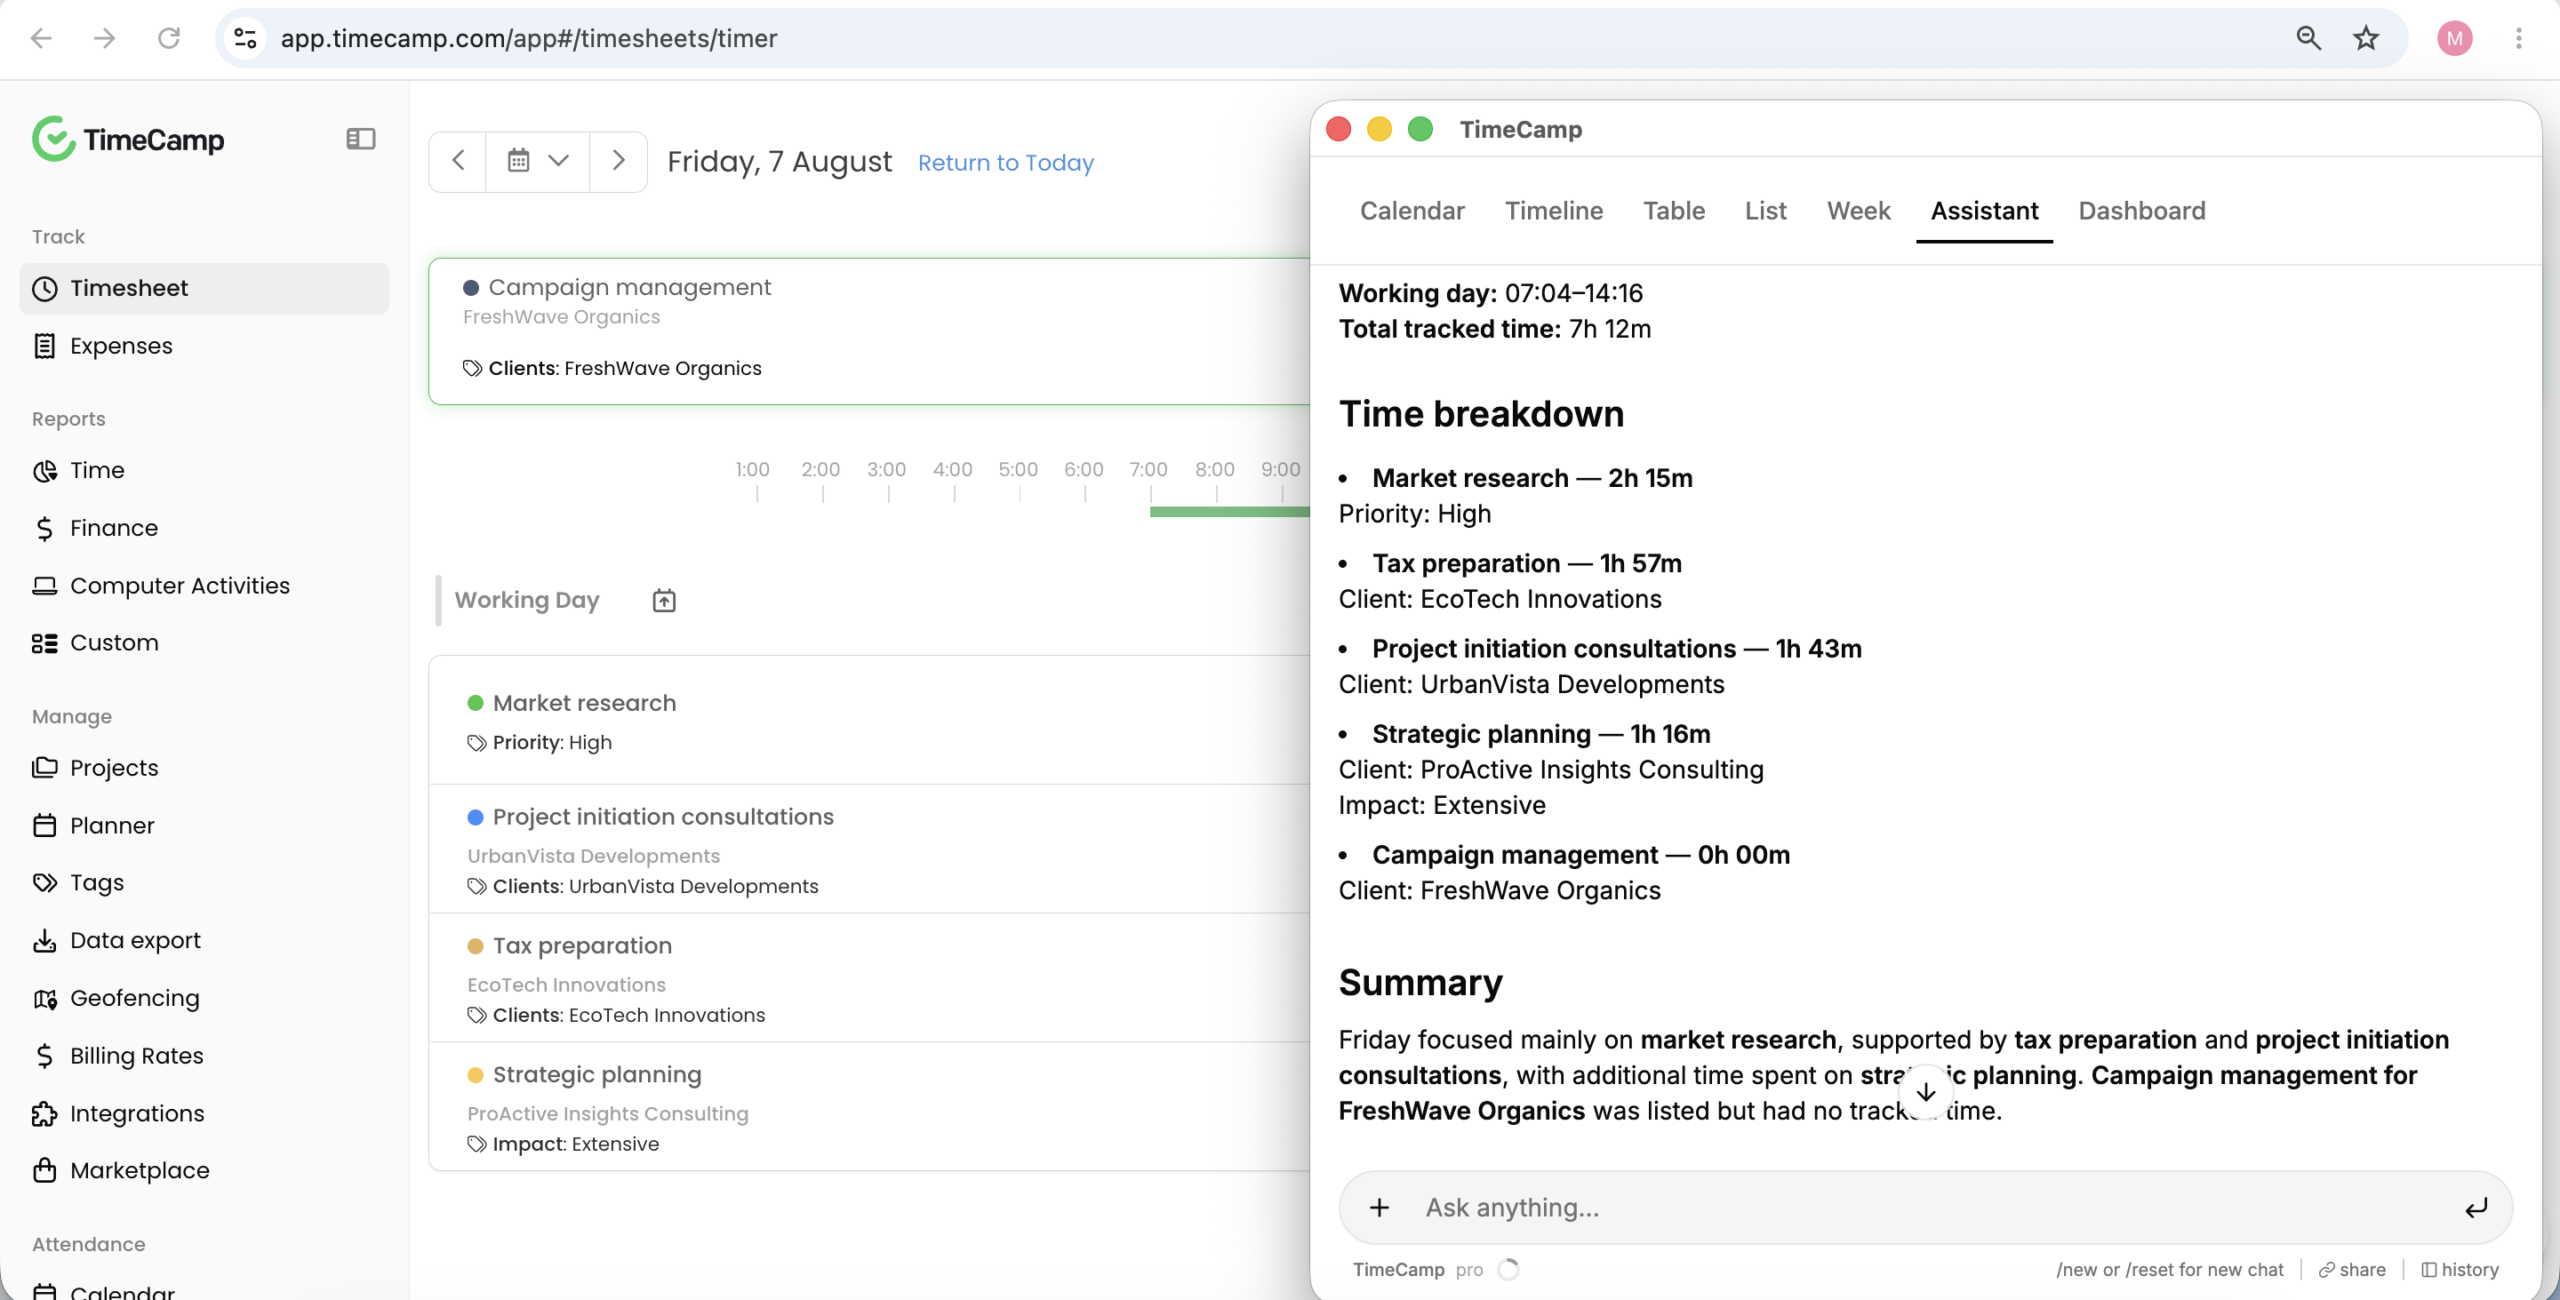
Task: Click the Working Day export icon
Action: [x=664, y=600]
